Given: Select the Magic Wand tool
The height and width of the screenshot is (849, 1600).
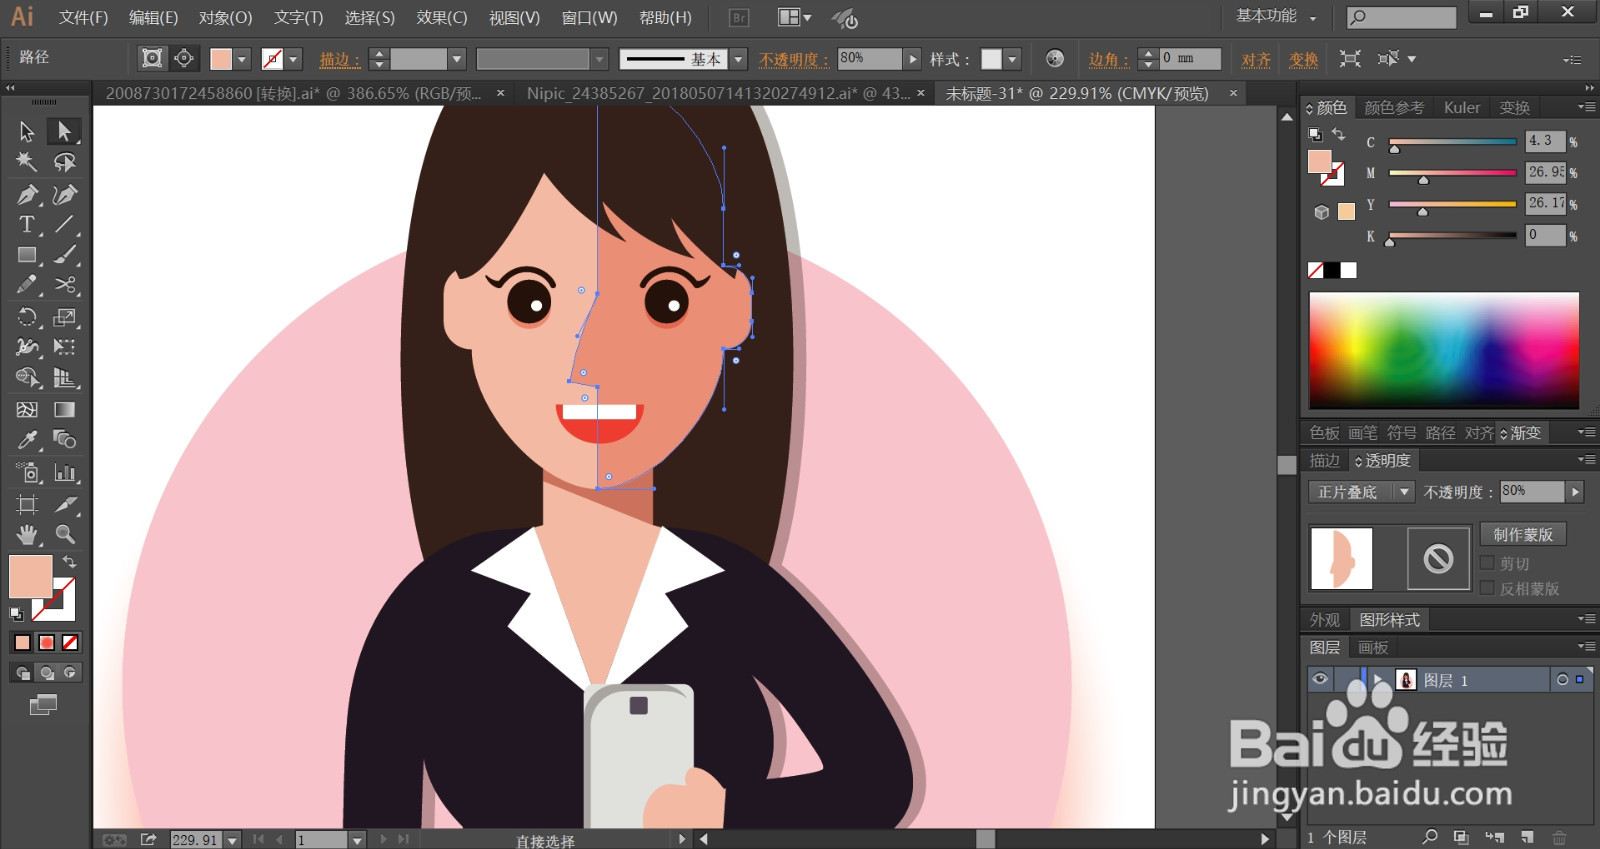Looking at the screenshot, I should 27,162.
